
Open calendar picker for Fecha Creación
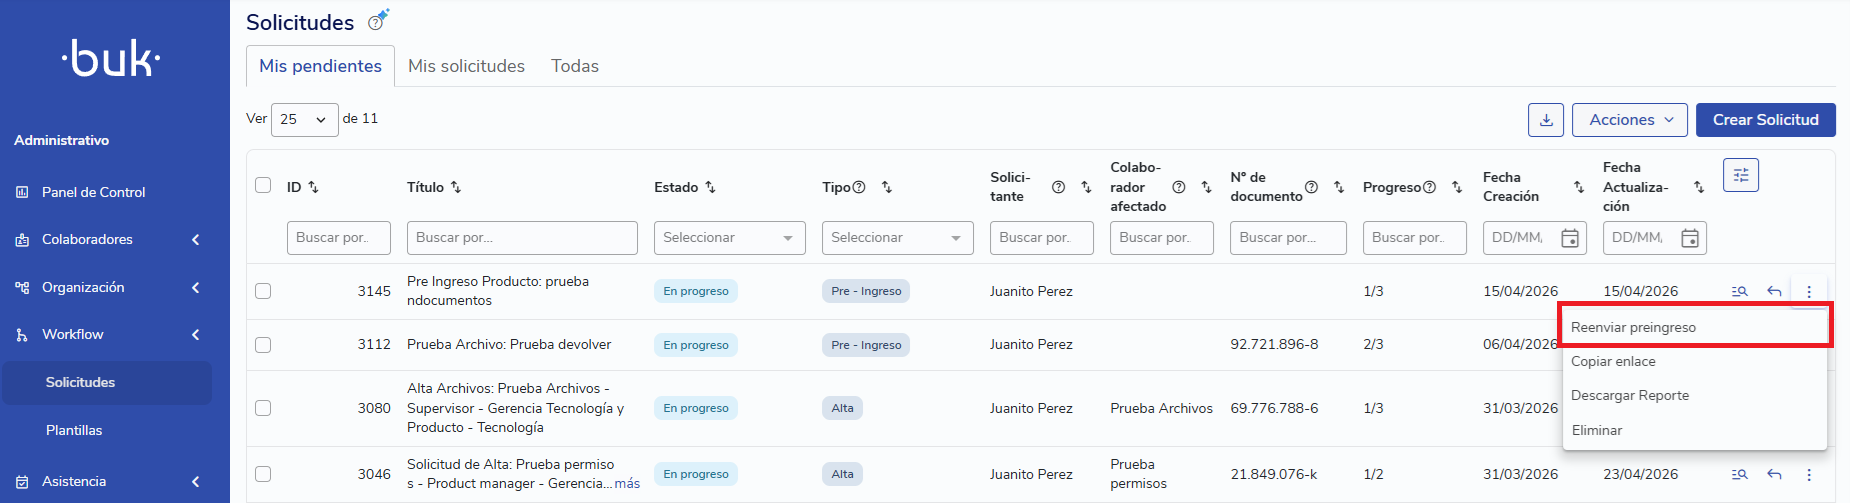(x=1570, y=238)
